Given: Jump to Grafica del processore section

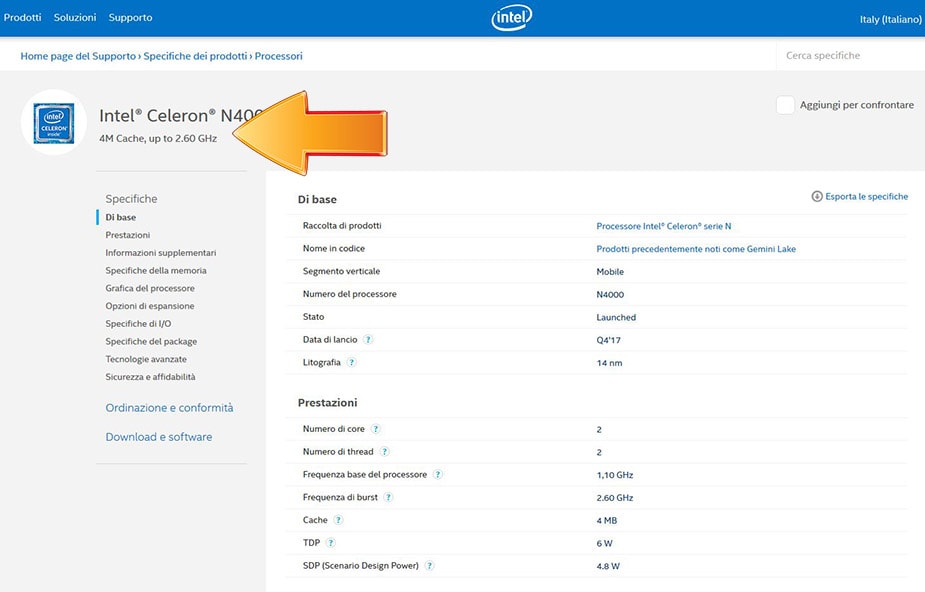Looking at the screenshot, I should pos(150,288).
